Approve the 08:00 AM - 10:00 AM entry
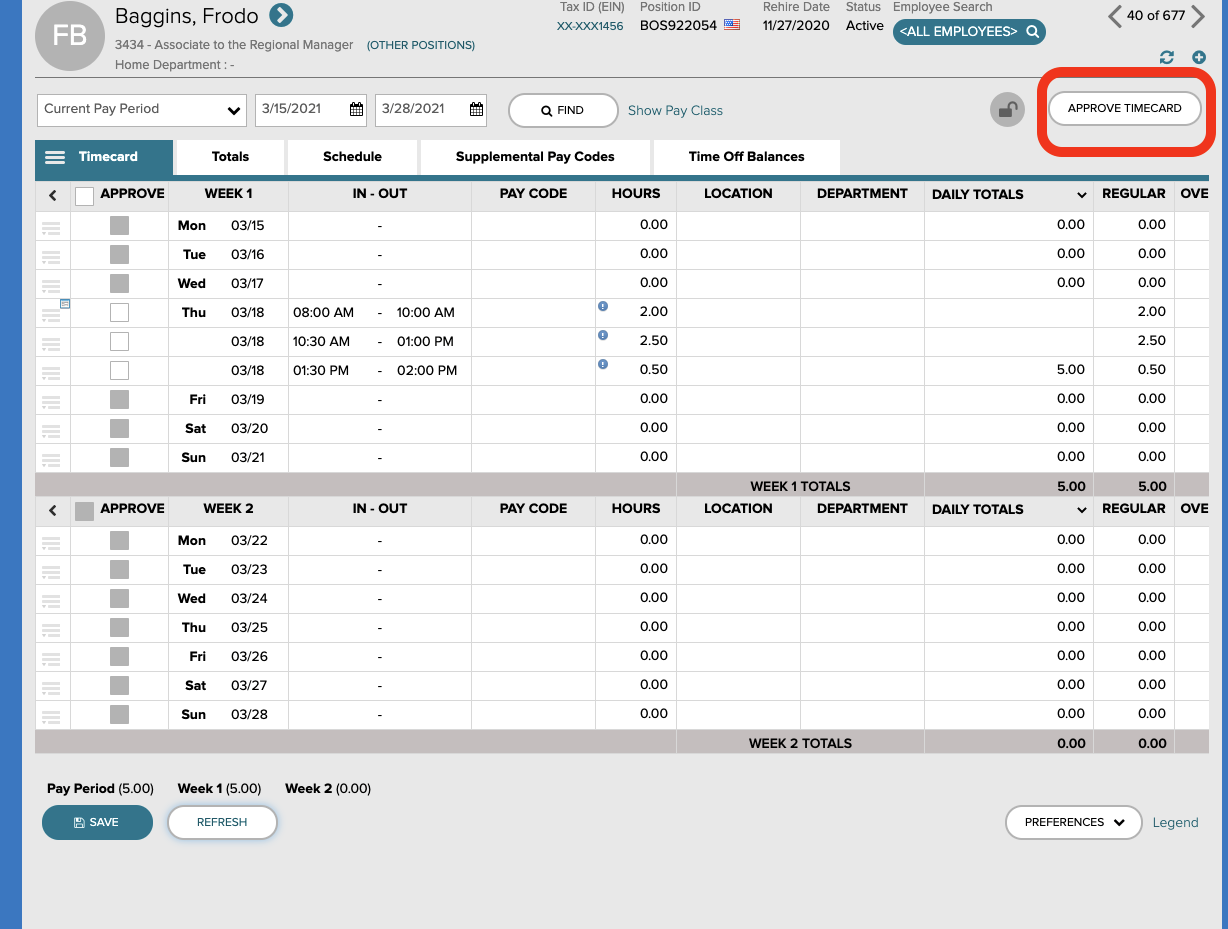 pyautogui.click(x=119, y=312)
